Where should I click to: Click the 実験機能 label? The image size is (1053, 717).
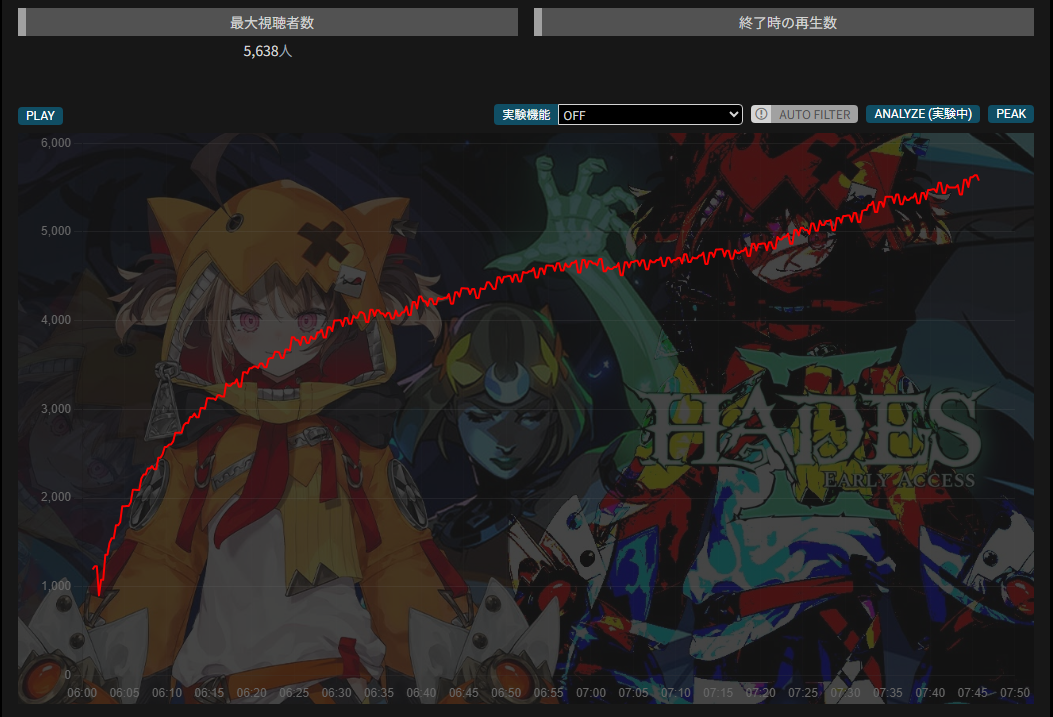click(526, 115)
